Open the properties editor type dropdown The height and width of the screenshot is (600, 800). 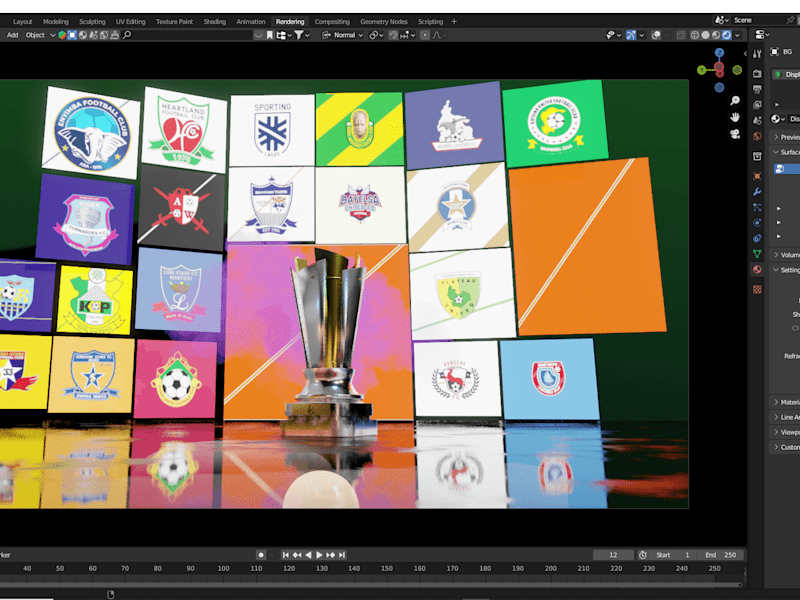(x=762, y=35)
